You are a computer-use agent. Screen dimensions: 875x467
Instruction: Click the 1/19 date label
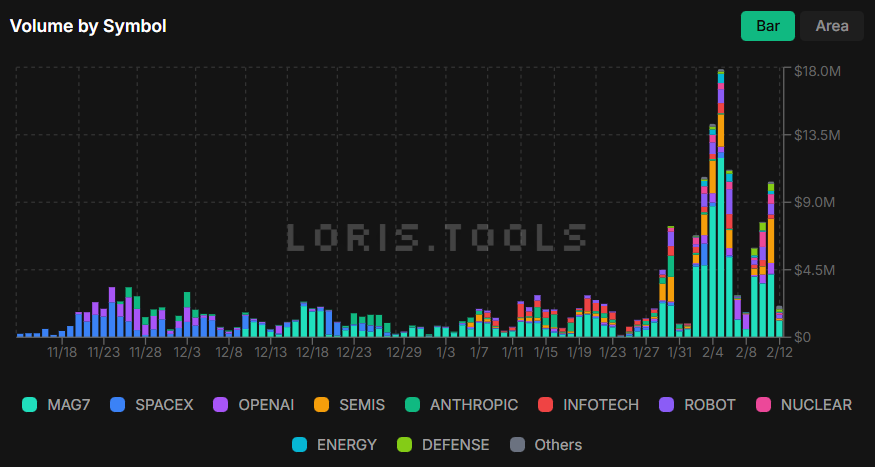580,352
